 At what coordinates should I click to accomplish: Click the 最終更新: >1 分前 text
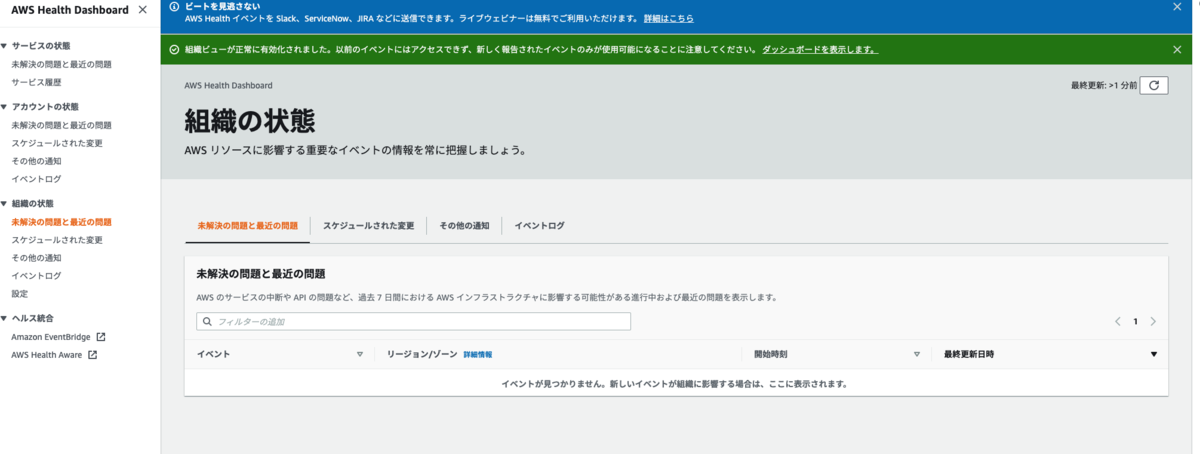(1104, 86)
